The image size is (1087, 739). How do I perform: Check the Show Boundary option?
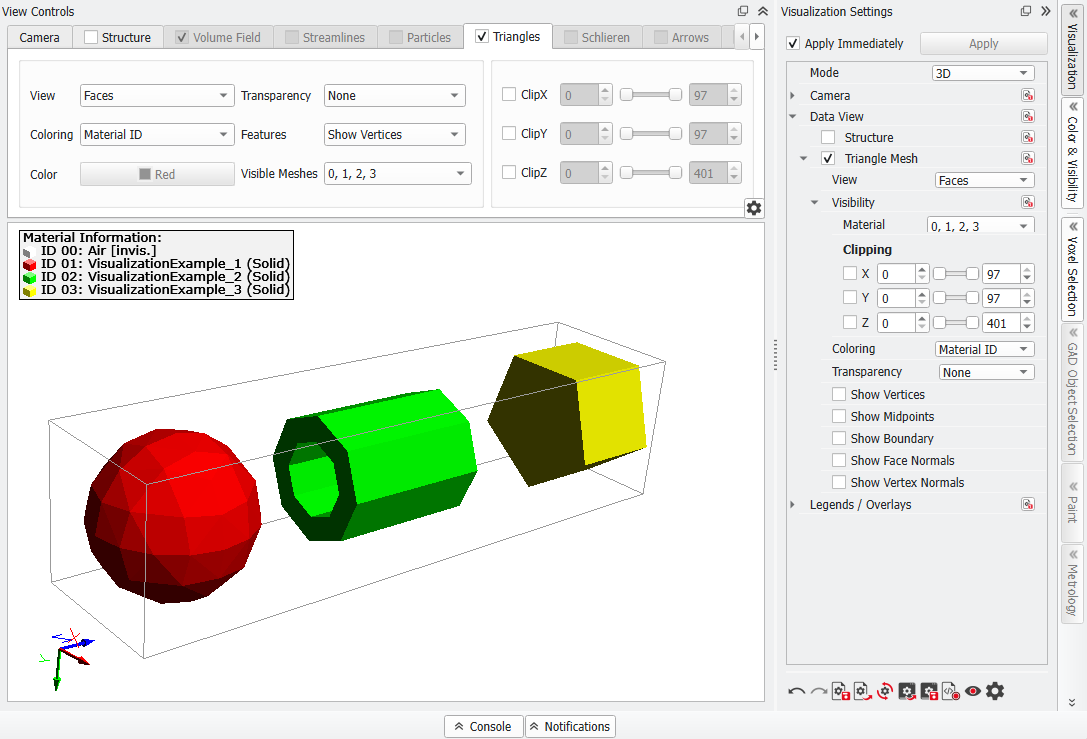pos(839,438)
